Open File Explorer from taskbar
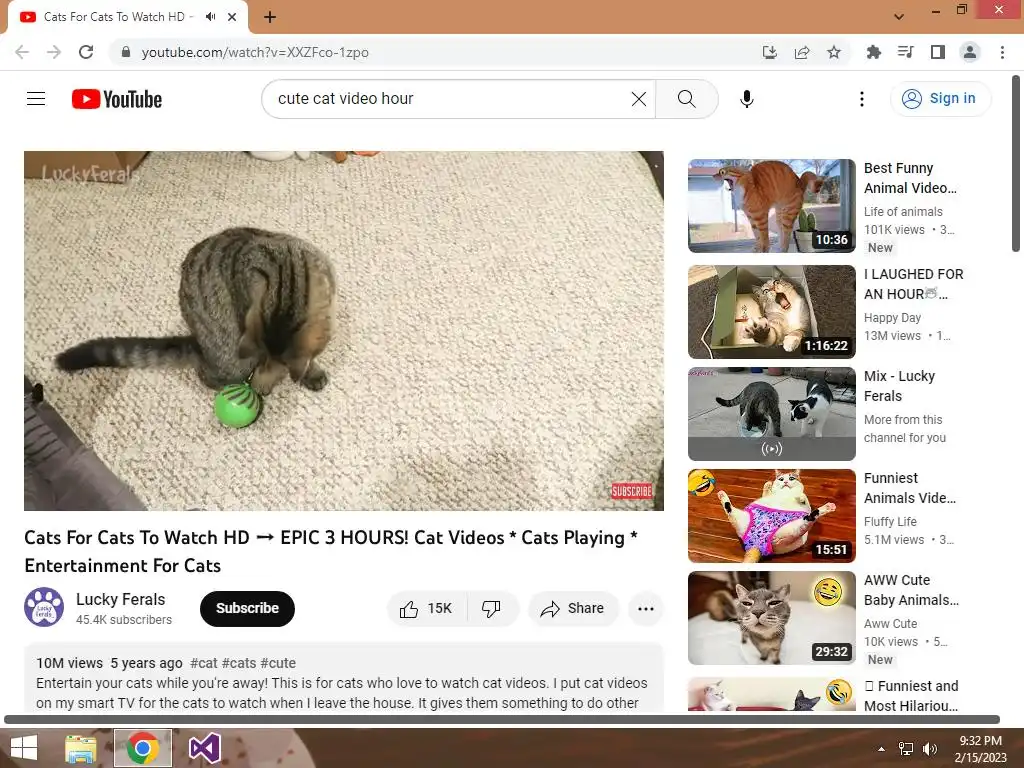1024x768 pixels. pyautogui.click(x=80, y=748)
